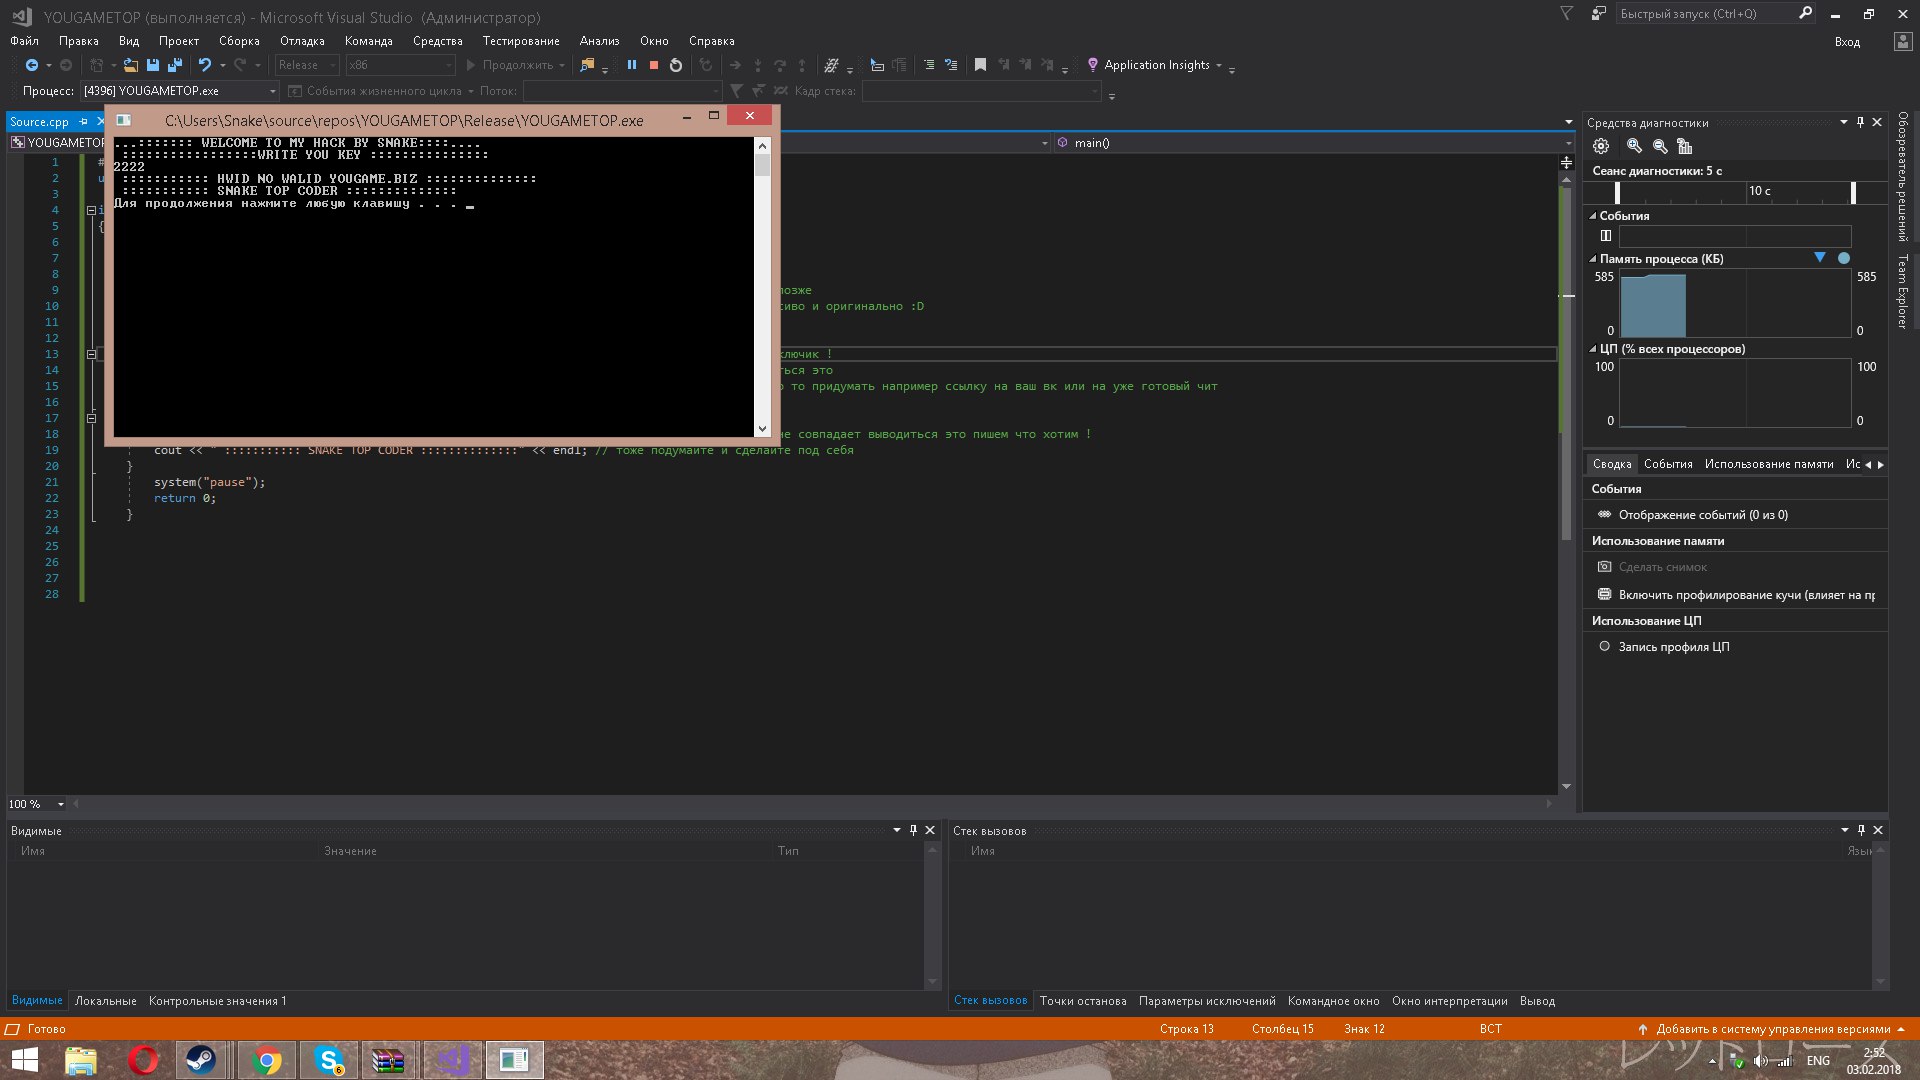Switch to the Локальные tab
1920x1080 pixels.
pyautogui.click(x=105, y=1001)
